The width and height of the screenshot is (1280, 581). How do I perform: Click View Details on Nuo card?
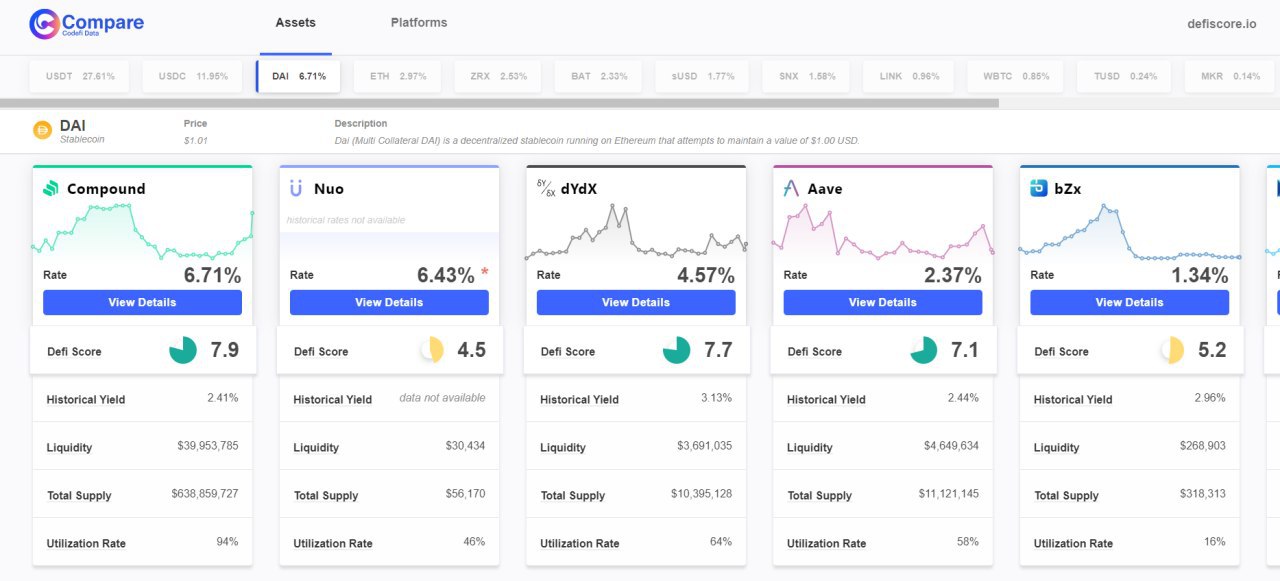389,302
